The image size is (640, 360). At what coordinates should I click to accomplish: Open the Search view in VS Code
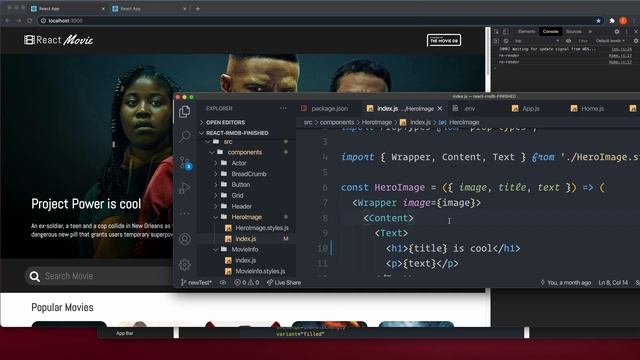[x=184, y=136]
